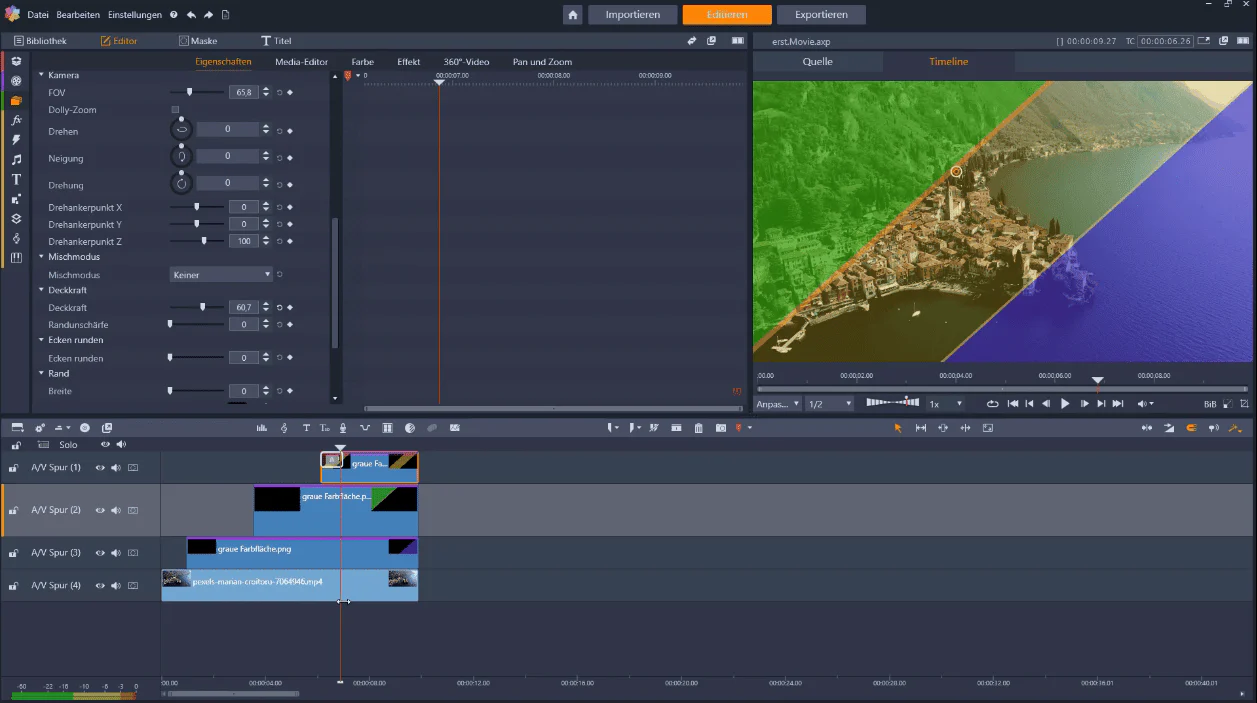
Task: Open the ScoreFitter treble clef tool
Action: point(284,428)
